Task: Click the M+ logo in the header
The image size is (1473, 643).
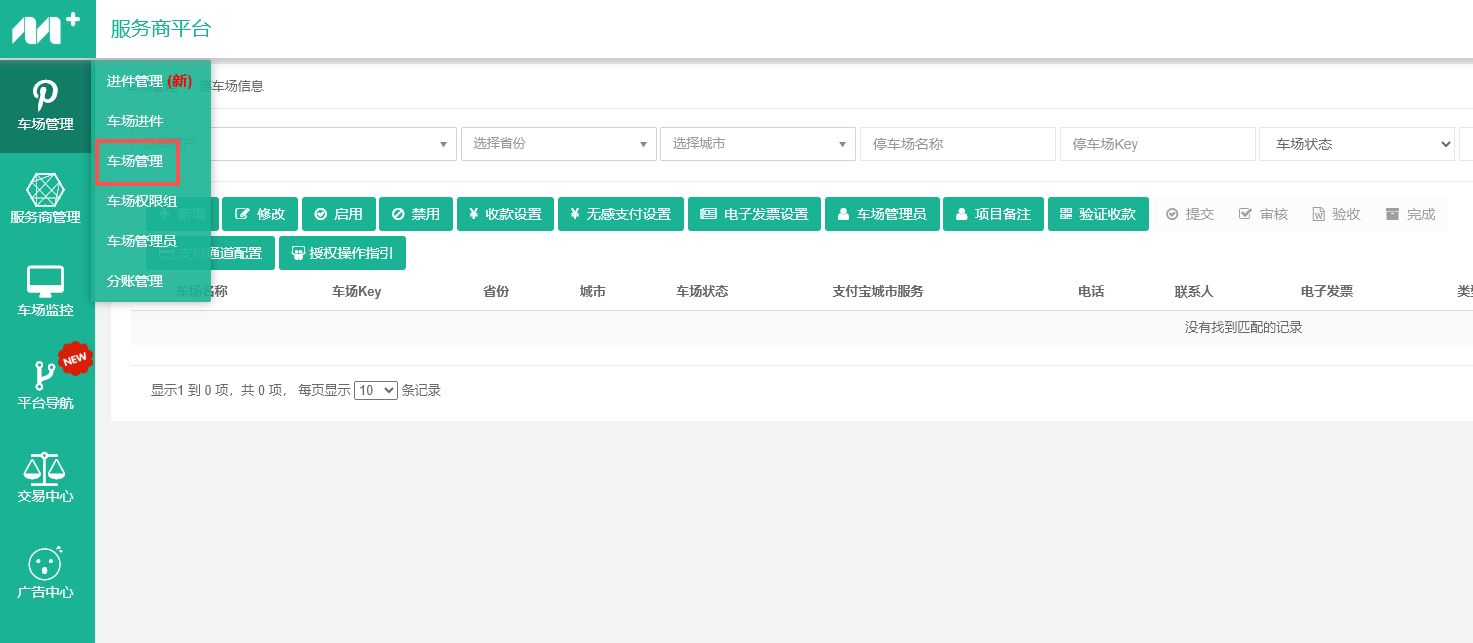Action: pos(46,28)
